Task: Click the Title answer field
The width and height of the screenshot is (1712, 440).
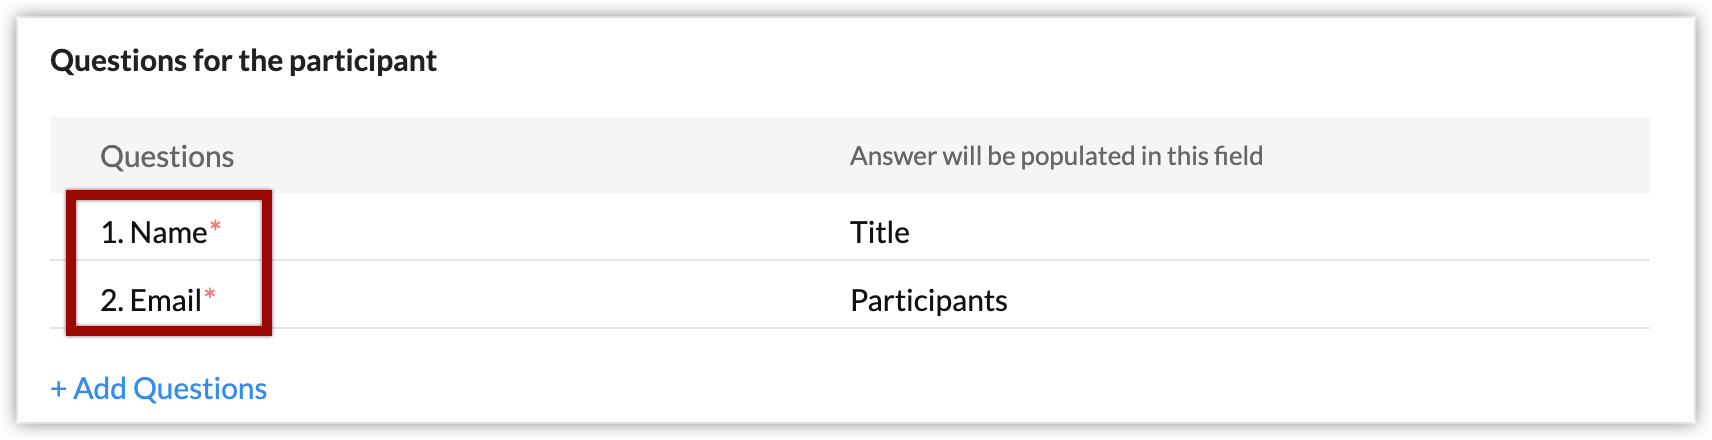Action: pos(880,232)
